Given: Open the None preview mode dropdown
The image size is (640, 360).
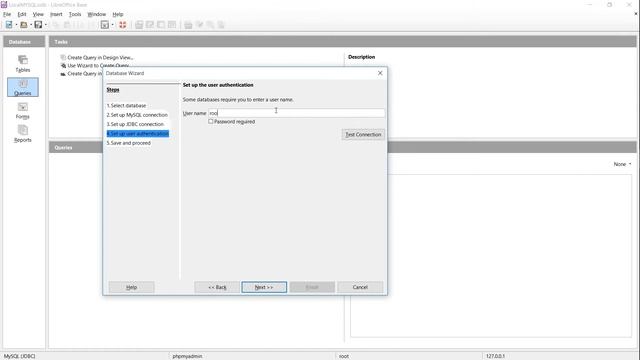Looking at the screenshot, I should 622,164.
